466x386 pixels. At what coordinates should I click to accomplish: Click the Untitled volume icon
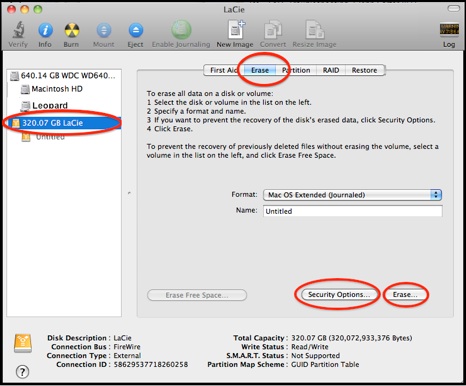pos(26,137)
